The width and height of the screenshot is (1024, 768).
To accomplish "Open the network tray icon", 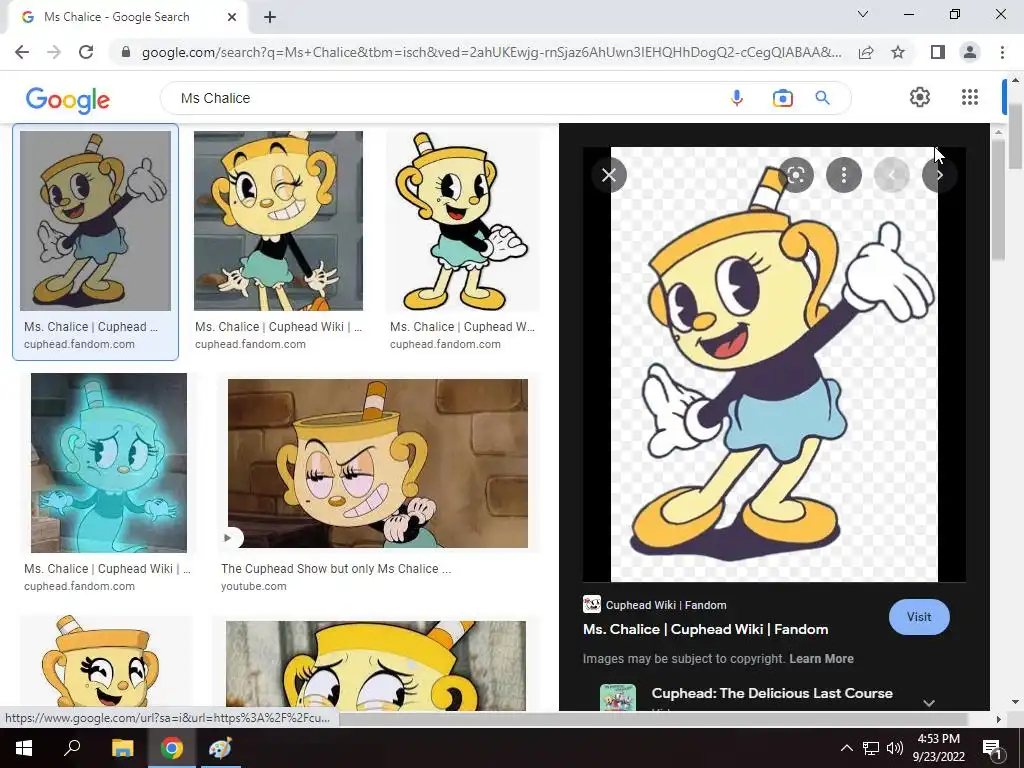I will [871, 748].
